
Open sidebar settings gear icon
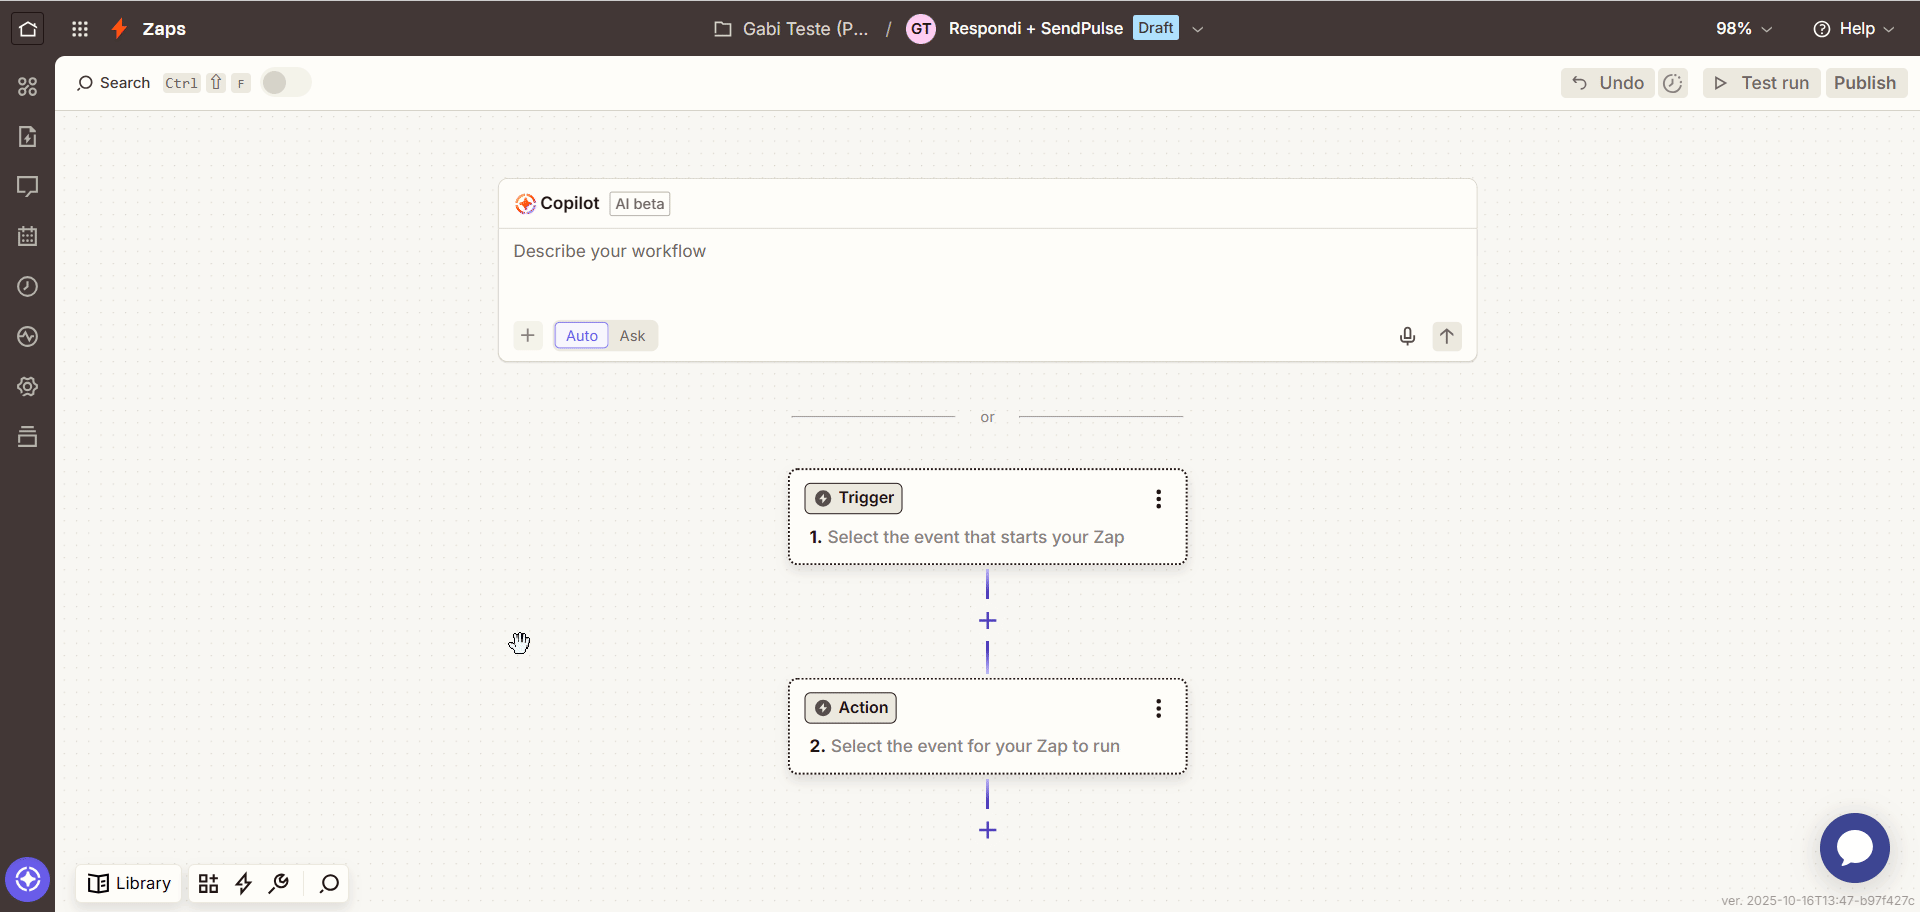point(28,387)
